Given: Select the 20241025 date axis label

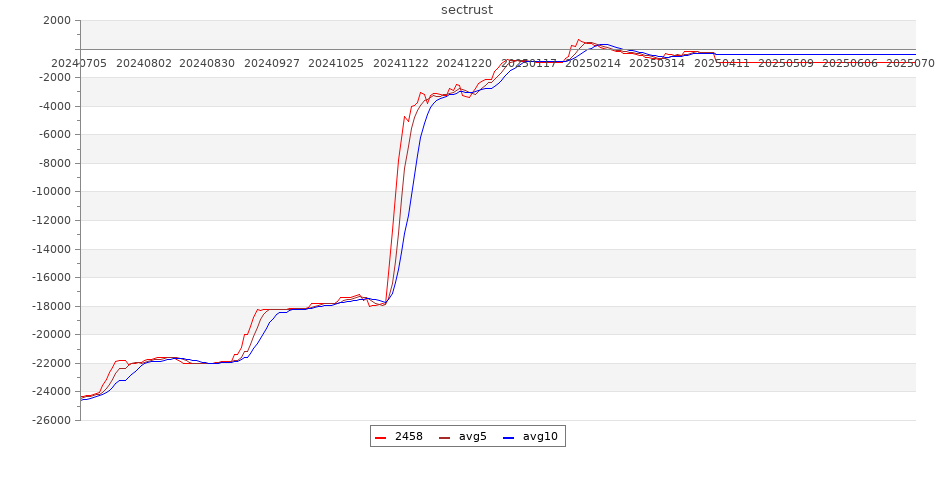Looking at the screenshot, I should point(337,63).
